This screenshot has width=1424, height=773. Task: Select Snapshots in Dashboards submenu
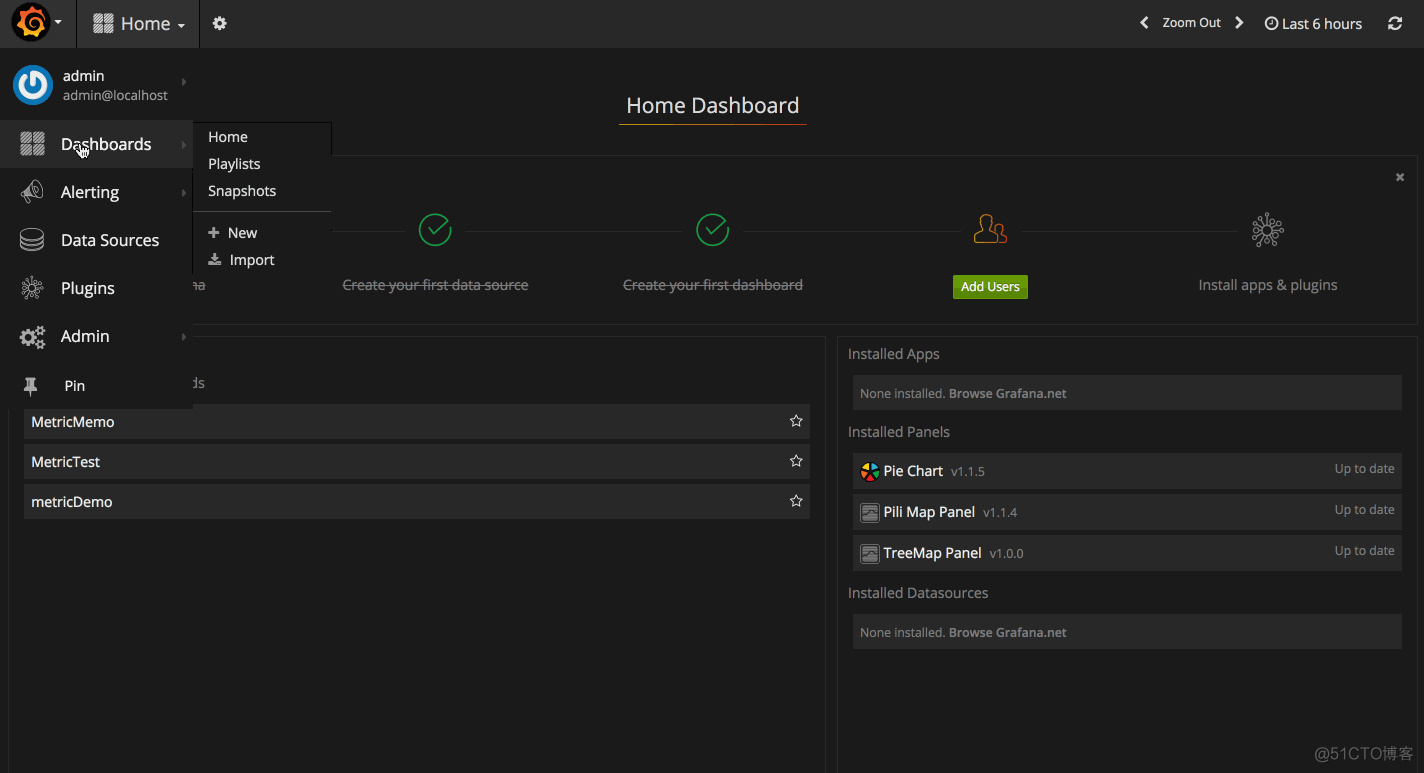(242, 191)
